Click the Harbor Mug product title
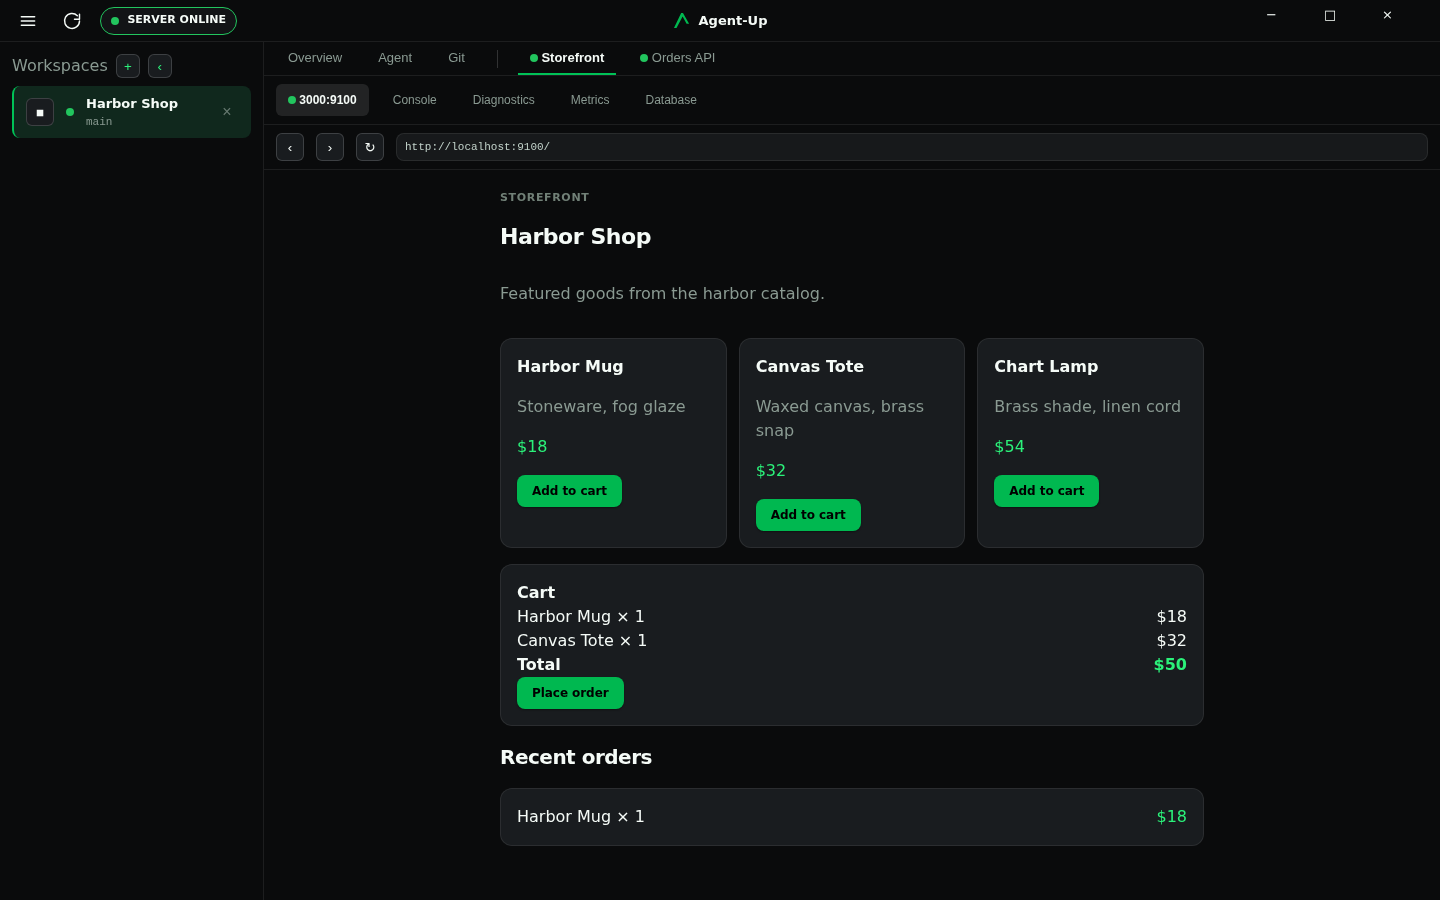The height and width of the screenshot is (900, 1440). pyautogui.click(x=570, y=366)
